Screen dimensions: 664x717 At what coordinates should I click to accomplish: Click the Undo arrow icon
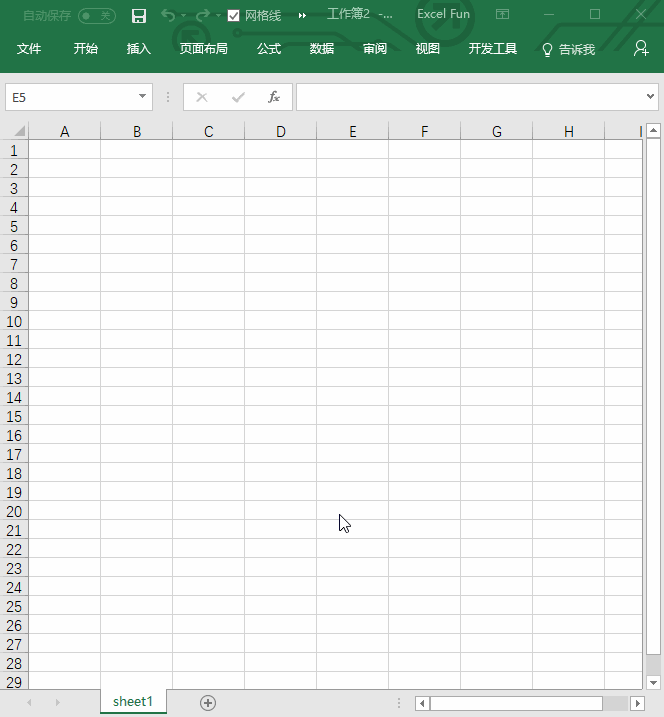168,15
